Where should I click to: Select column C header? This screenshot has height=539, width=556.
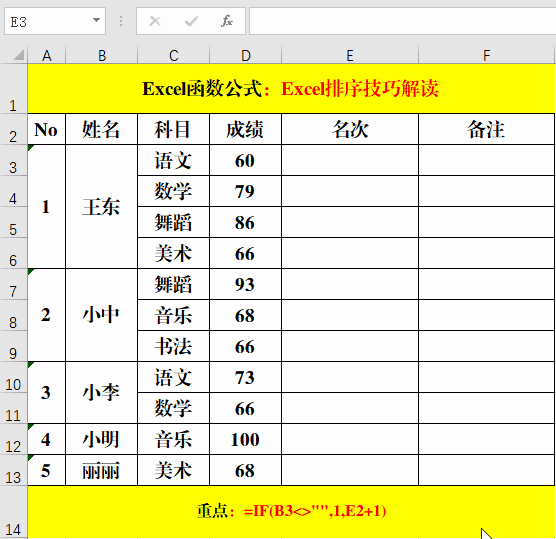pos(174,55)
